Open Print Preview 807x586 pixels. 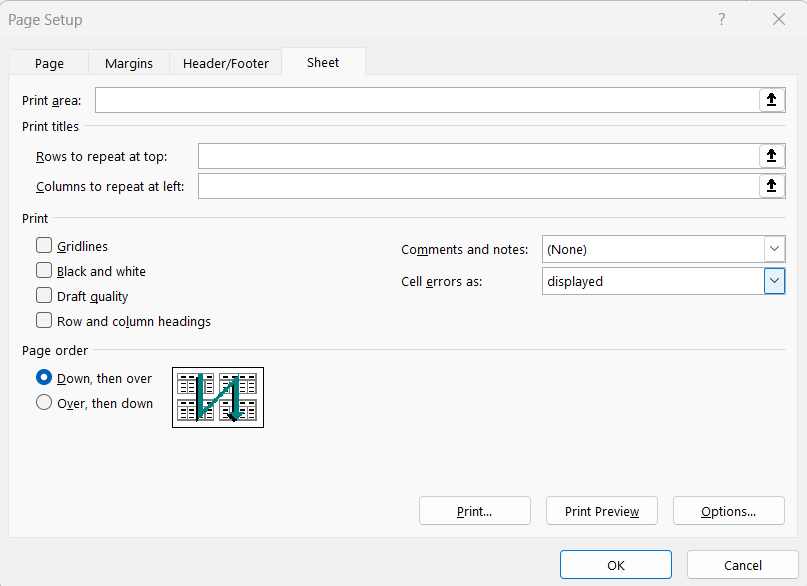[x=602, y=511]
